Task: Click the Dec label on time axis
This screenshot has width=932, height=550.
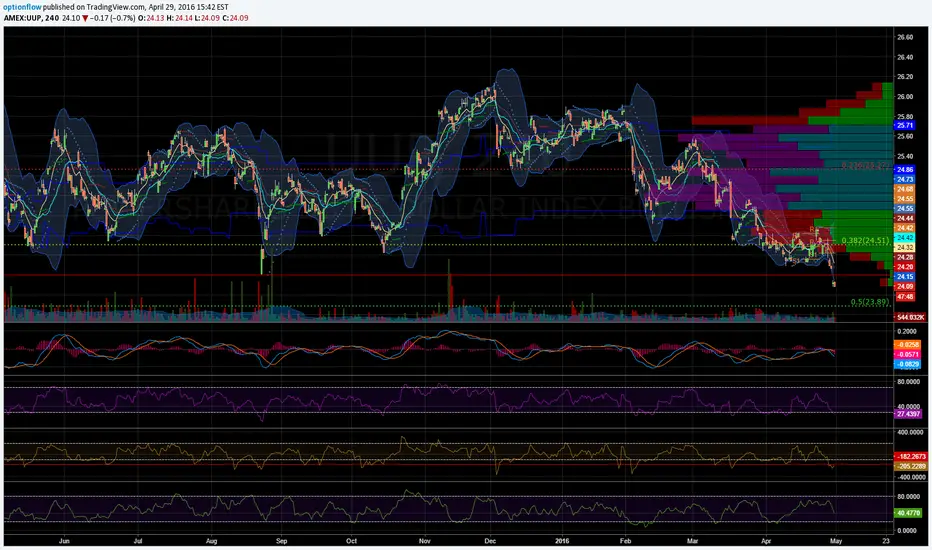Action: 490,541
